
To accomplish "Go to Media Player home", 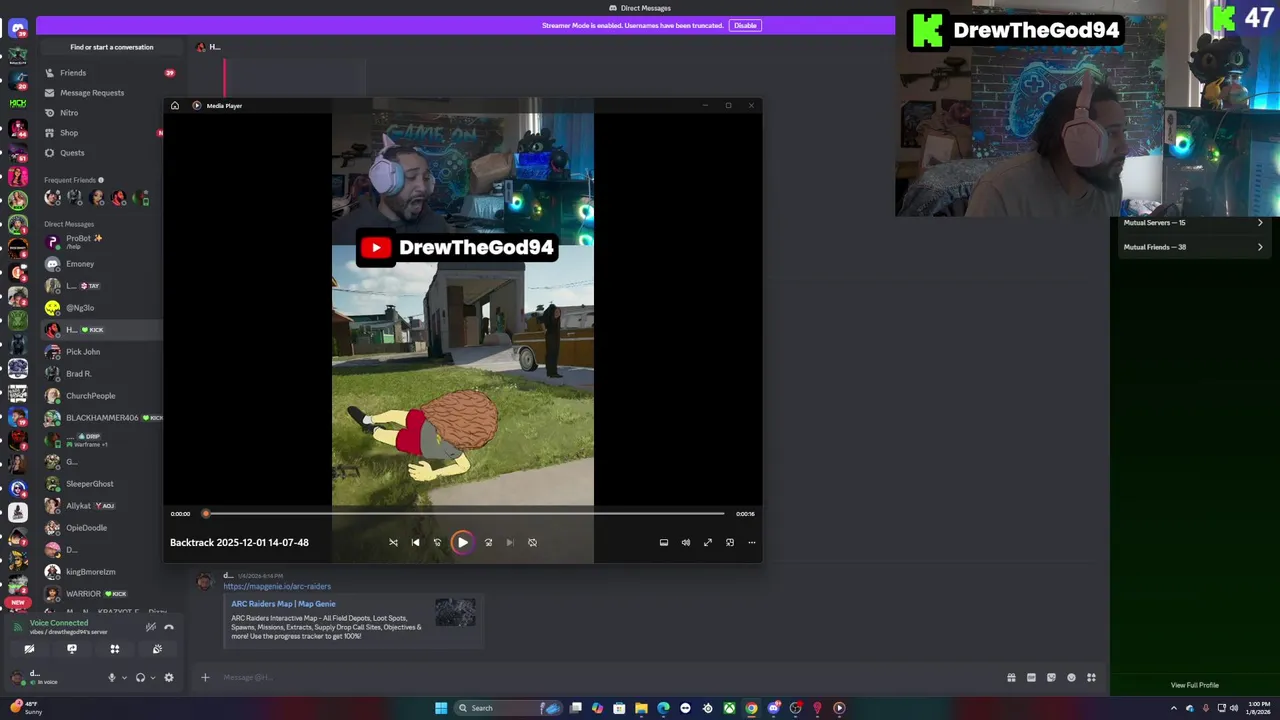I will click(175, 105).
